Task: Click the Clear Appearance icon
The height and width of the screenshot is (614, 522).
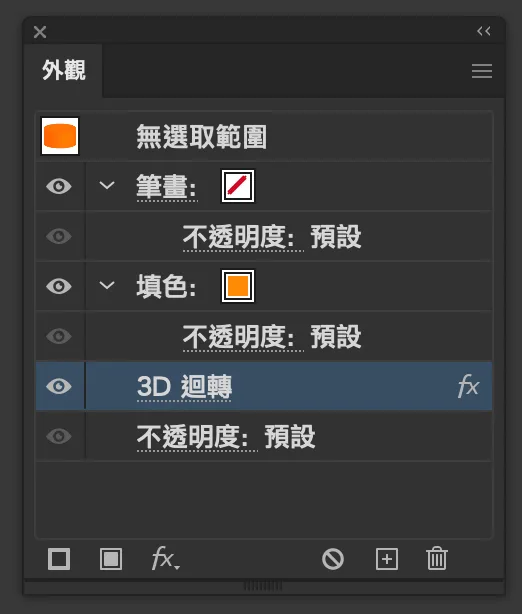Action: [x=333, y=559]
